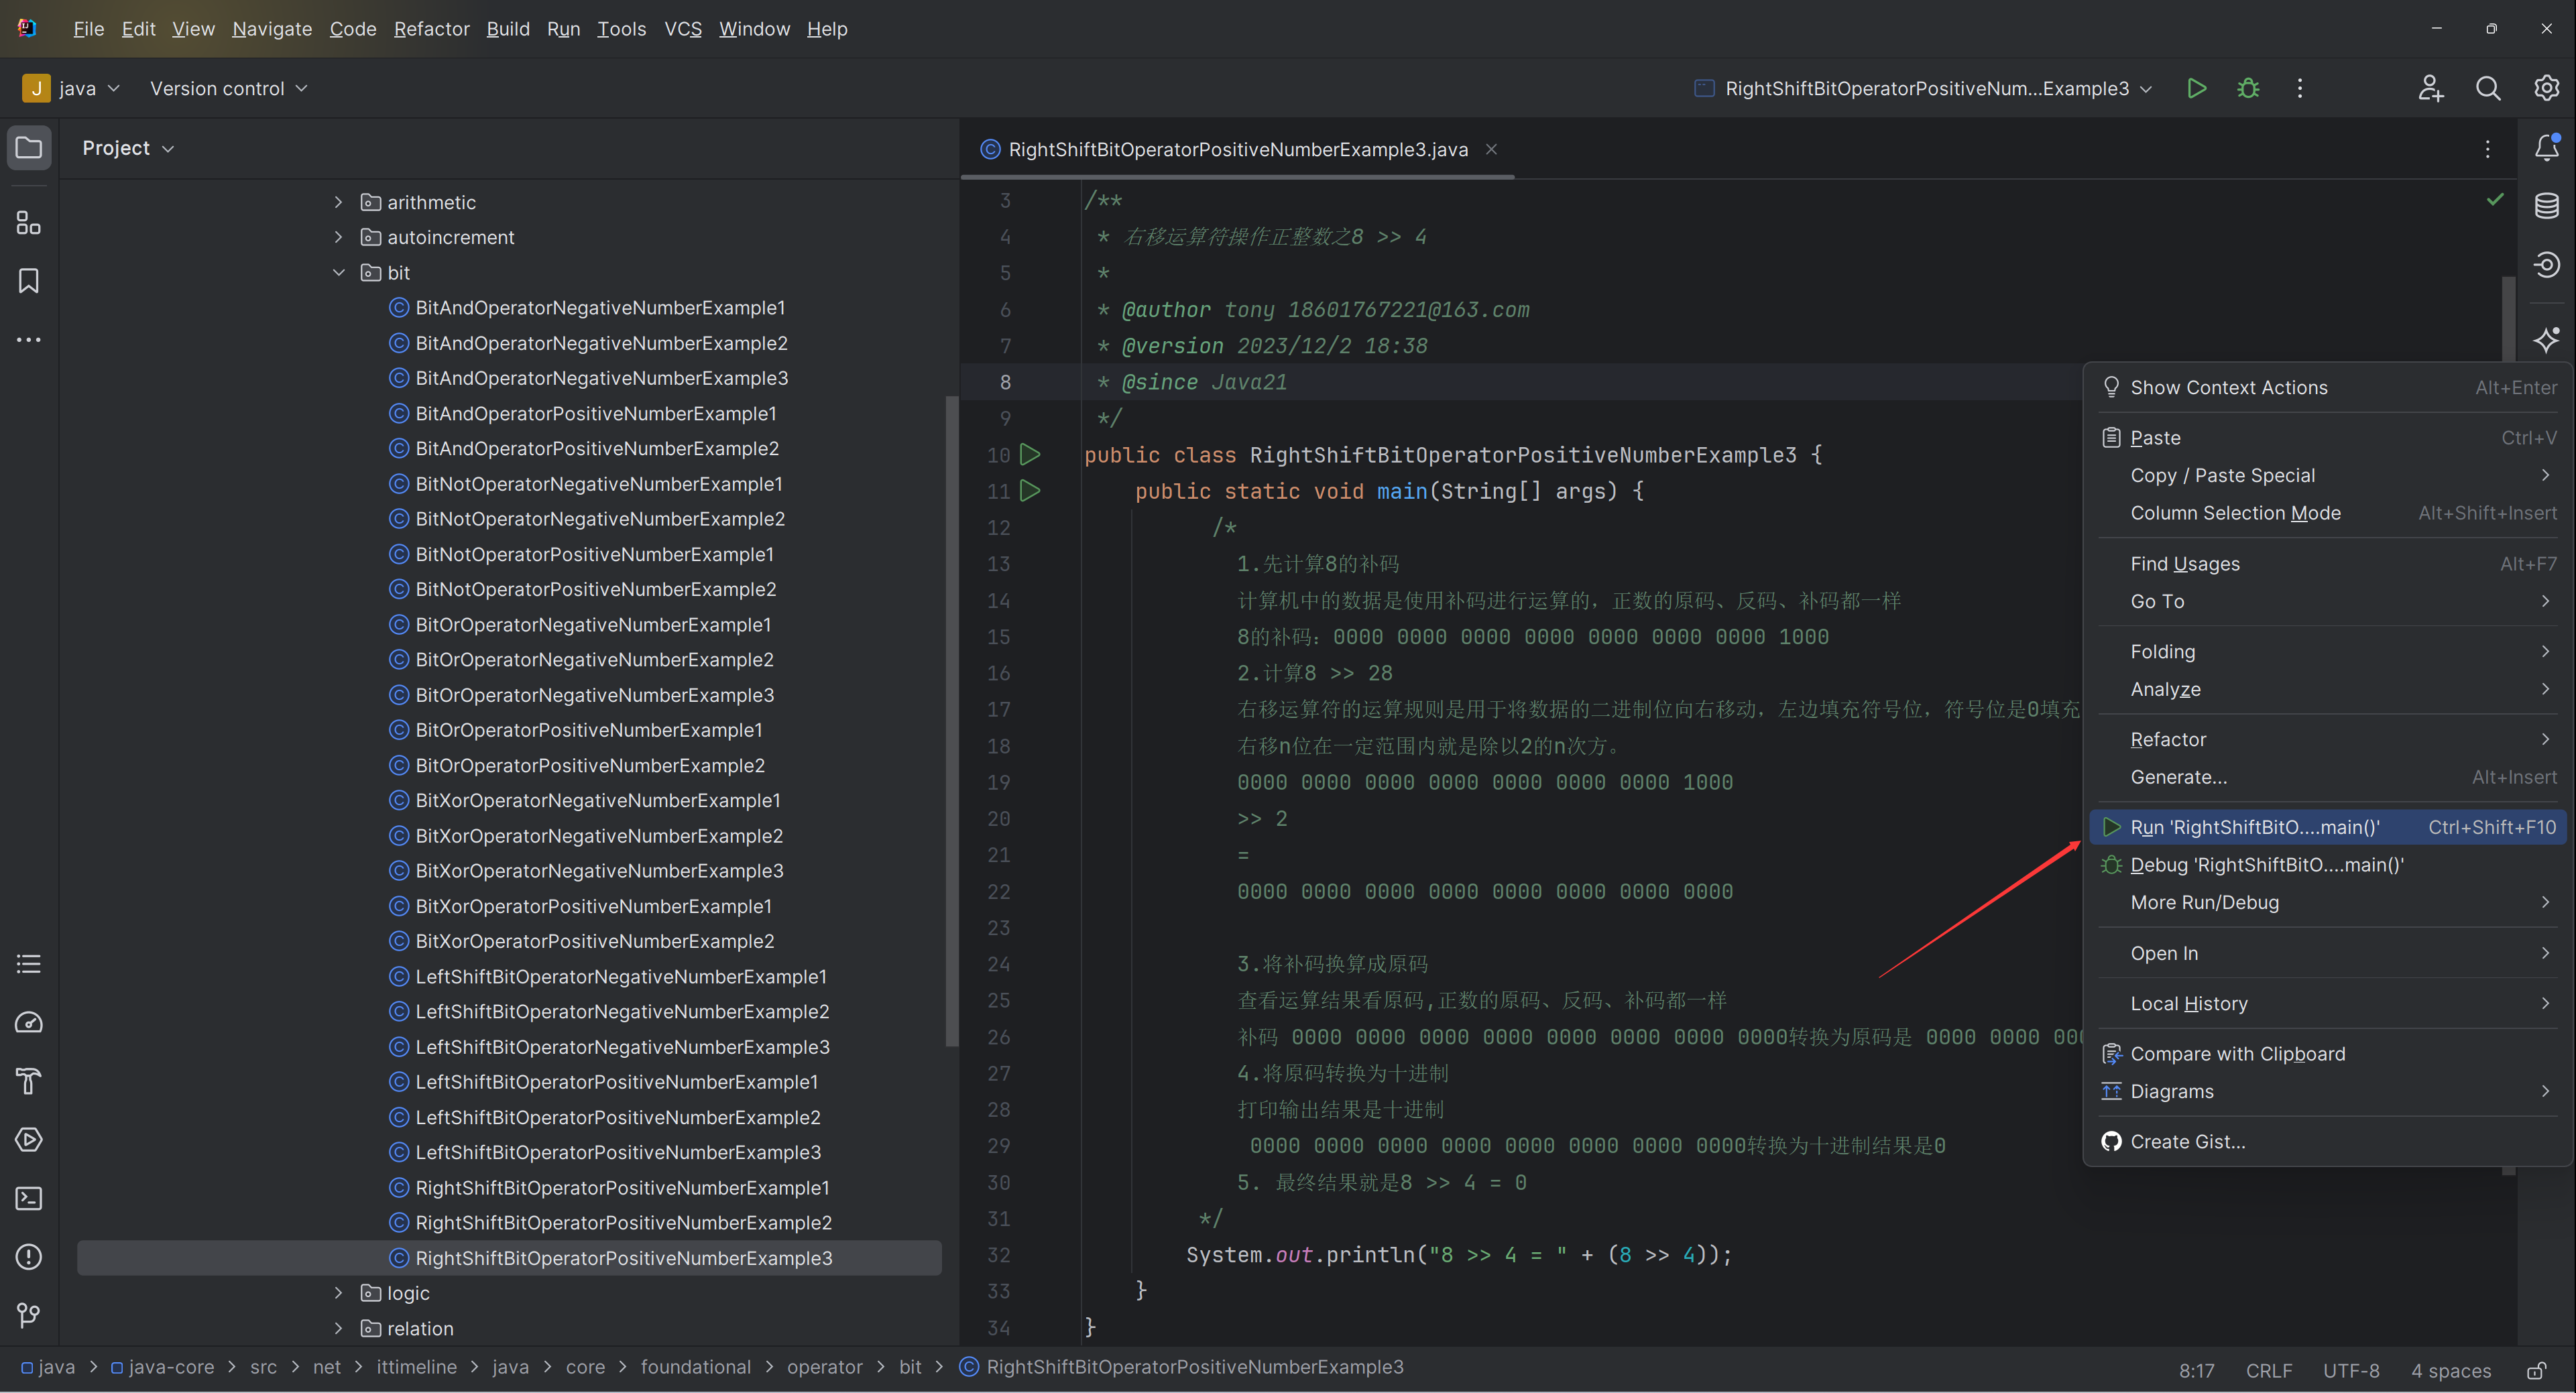Expand the logic package folder
The width and height of the screenshot is (2576, 1393).
(x=338, y=1293)
